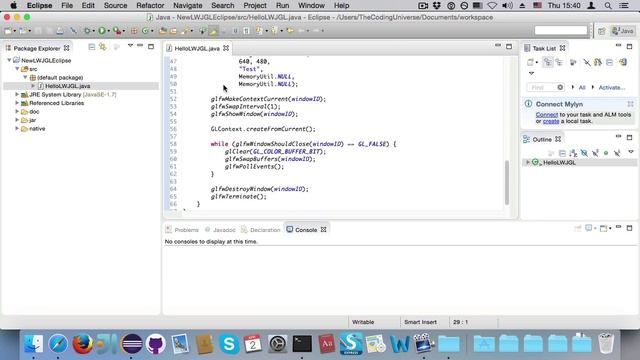This screenshot has width=640, height=360.
Task: Toggle Scheduled presentation in Task List toolbar
Action: tap(559, 62)
